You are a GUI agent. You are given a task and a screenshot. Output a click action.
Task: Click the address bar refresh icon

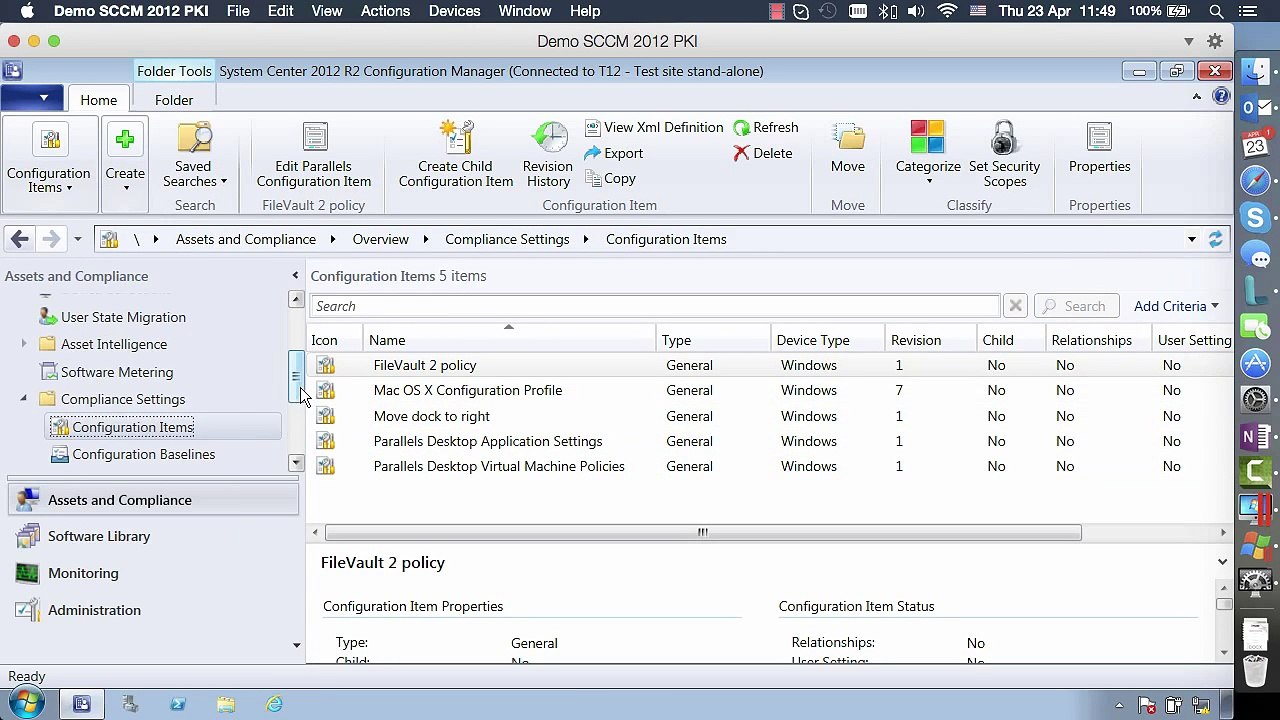1215,239
